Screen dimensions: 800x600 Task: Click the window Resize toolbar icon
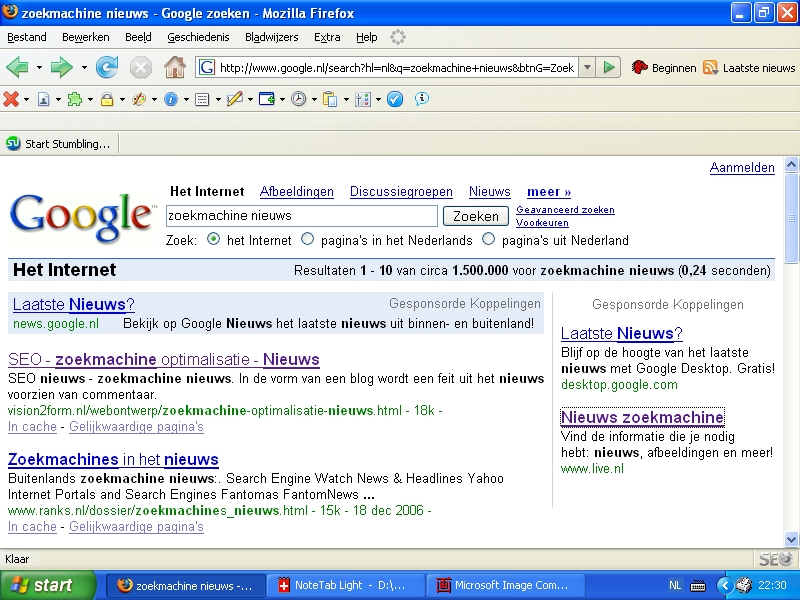pyautogui.click(x=267, y=99)
